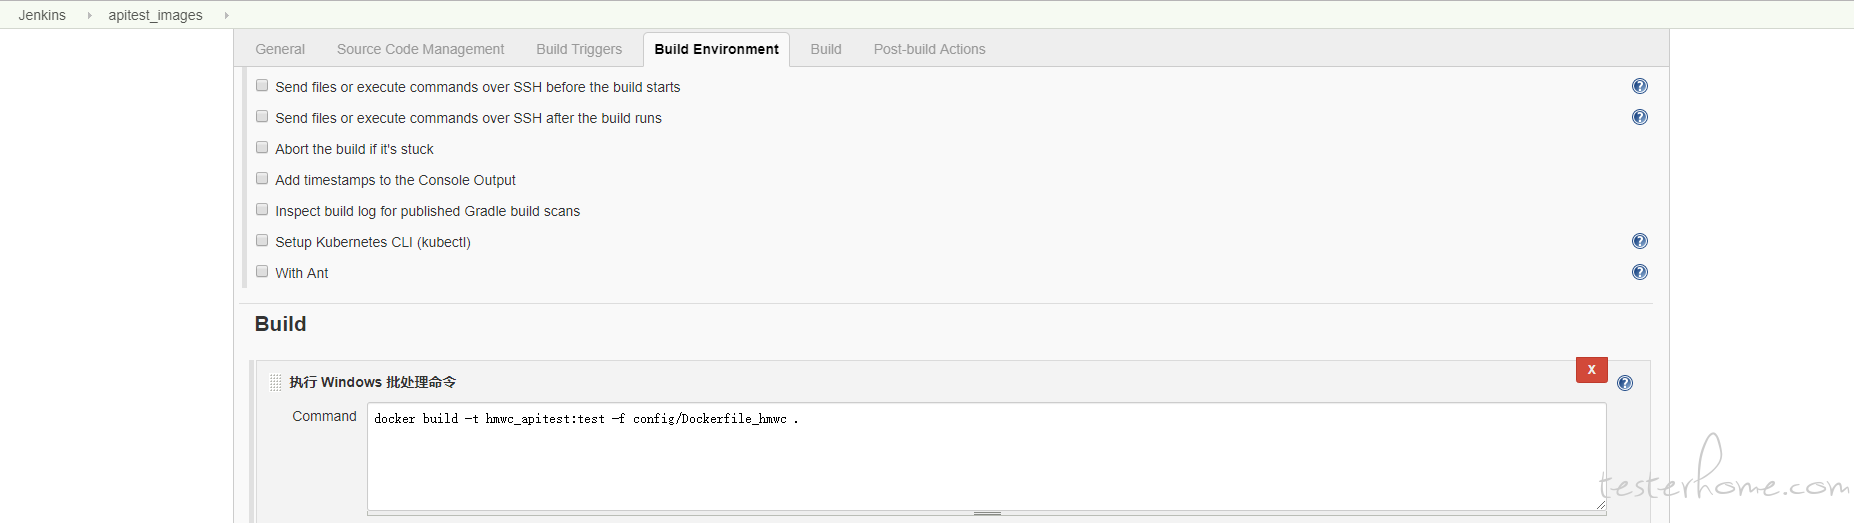Delete the Windows batch command build step
Image resolution: width=1854 pixels, height=523 pixels.
coord(1592,370)
